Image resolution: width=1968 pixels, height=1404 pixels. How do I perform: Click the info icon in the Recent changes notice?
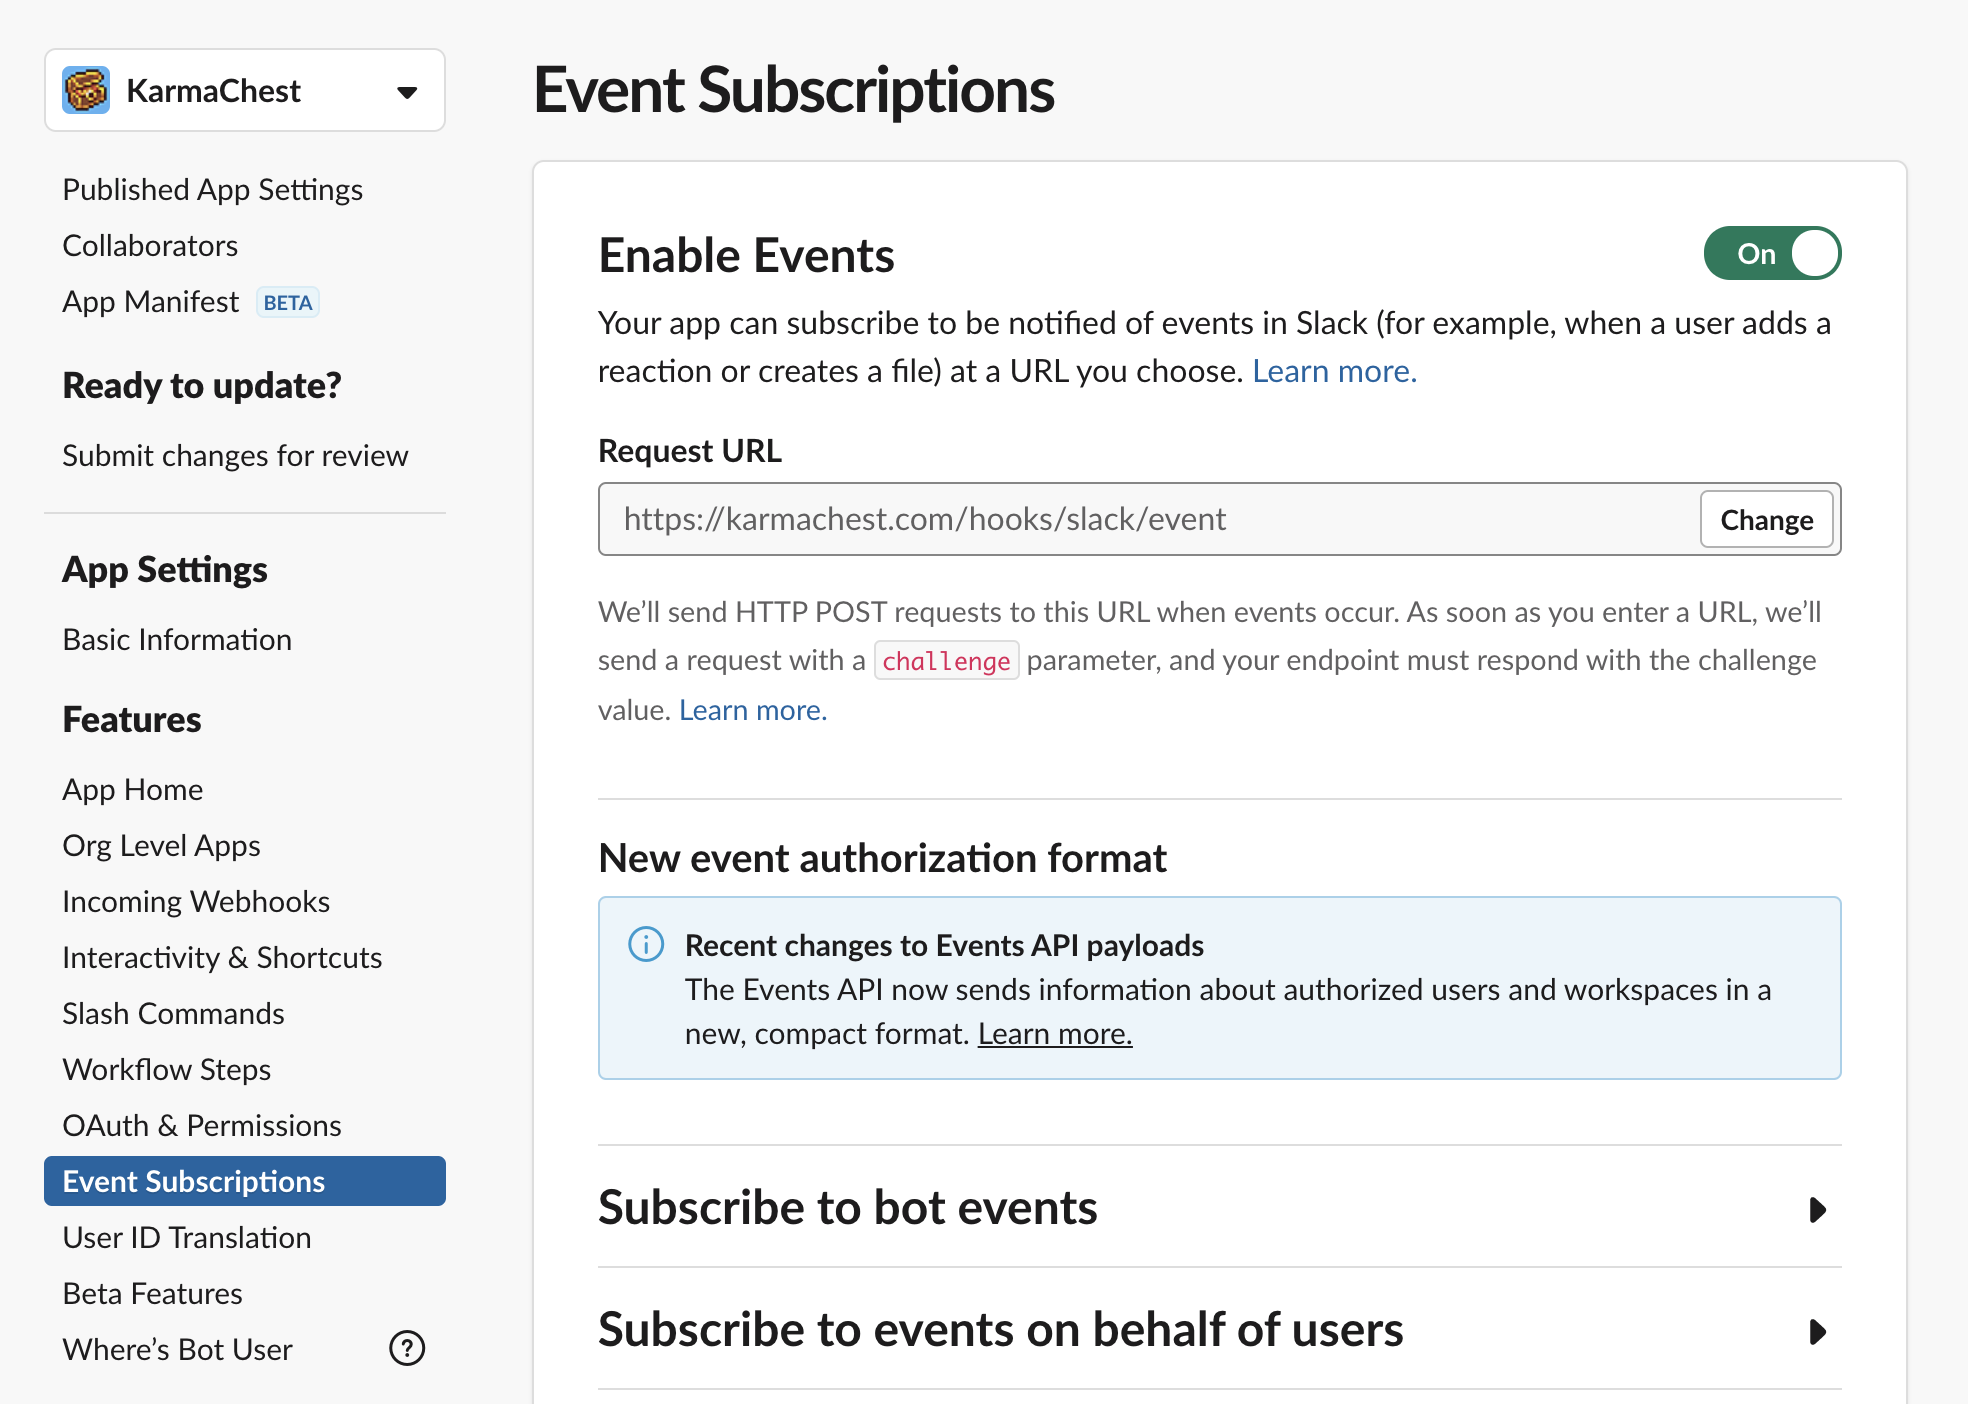point(646,944)
